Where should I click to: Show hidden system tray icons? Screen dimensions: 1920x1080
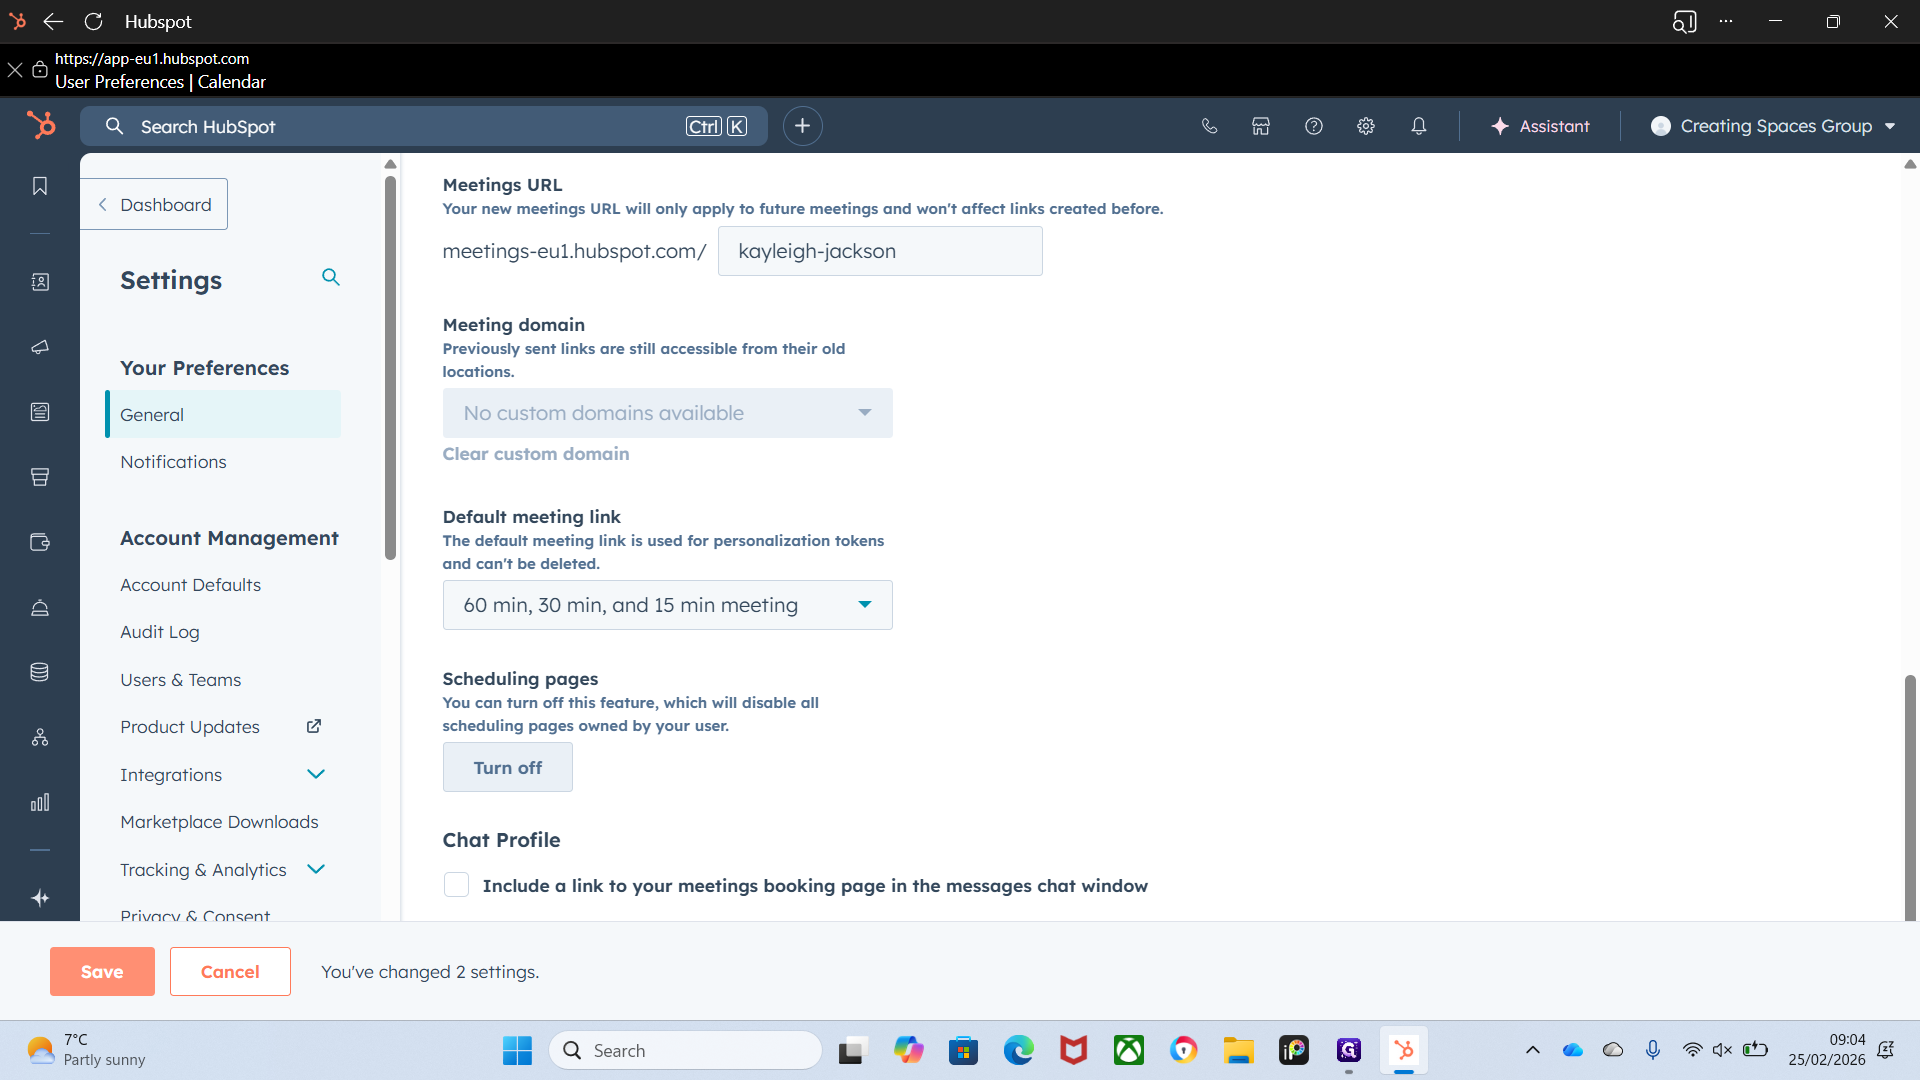pyautogui.click(x=1532, y=1050)
